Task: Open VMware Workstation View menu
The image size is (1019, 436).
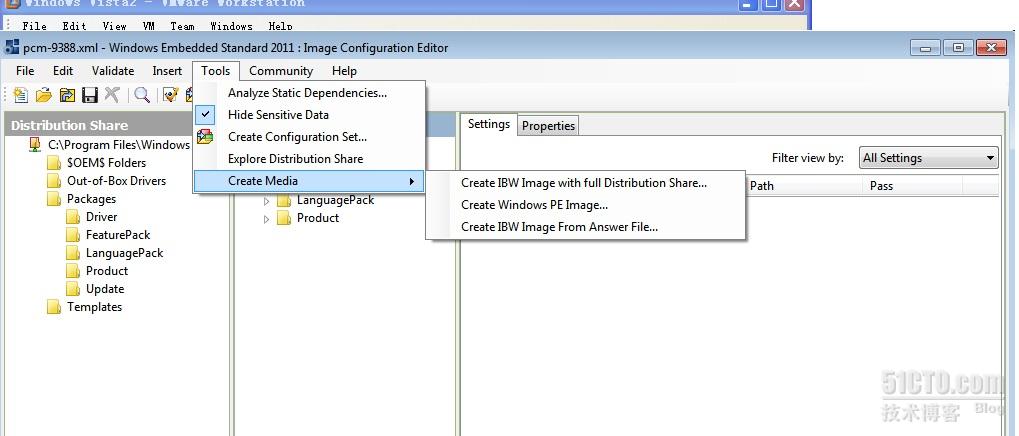Action: (114, 26)
